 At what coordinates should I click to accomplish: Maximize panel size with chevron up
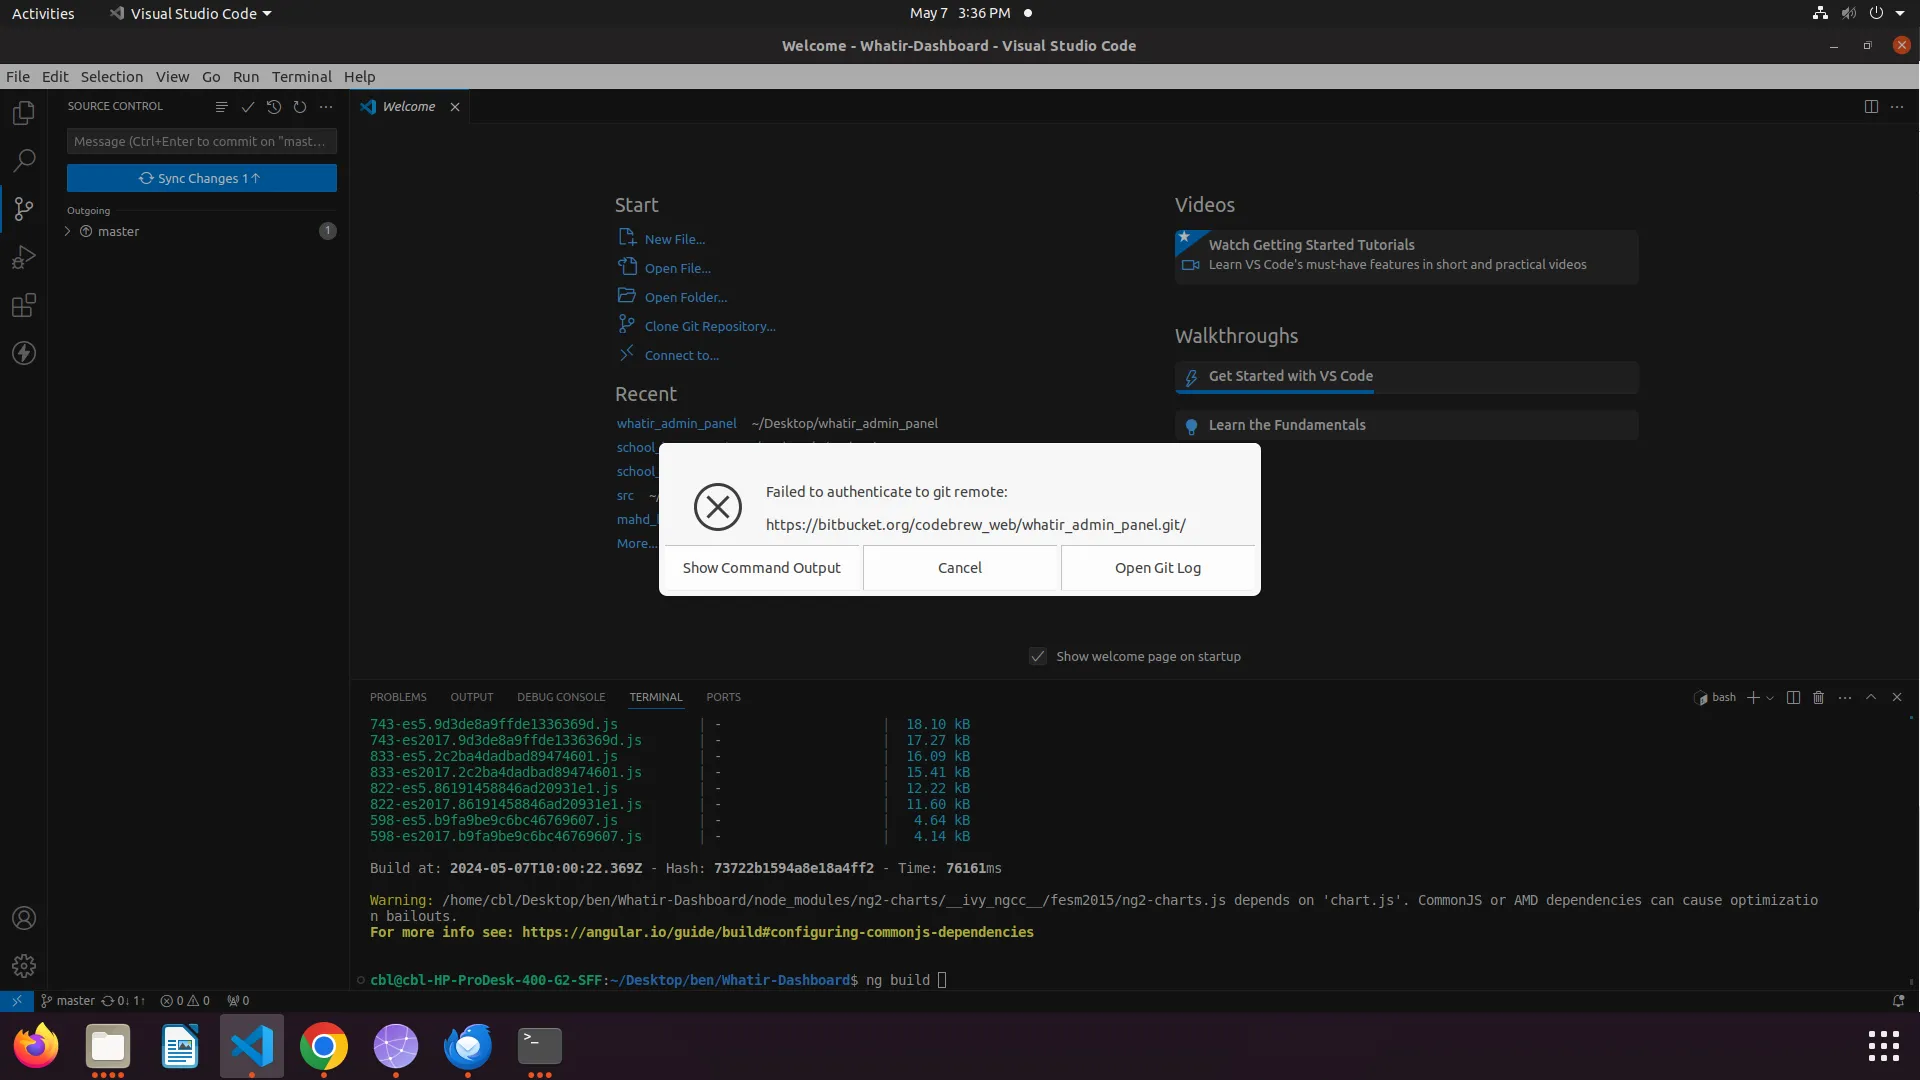1871,697
